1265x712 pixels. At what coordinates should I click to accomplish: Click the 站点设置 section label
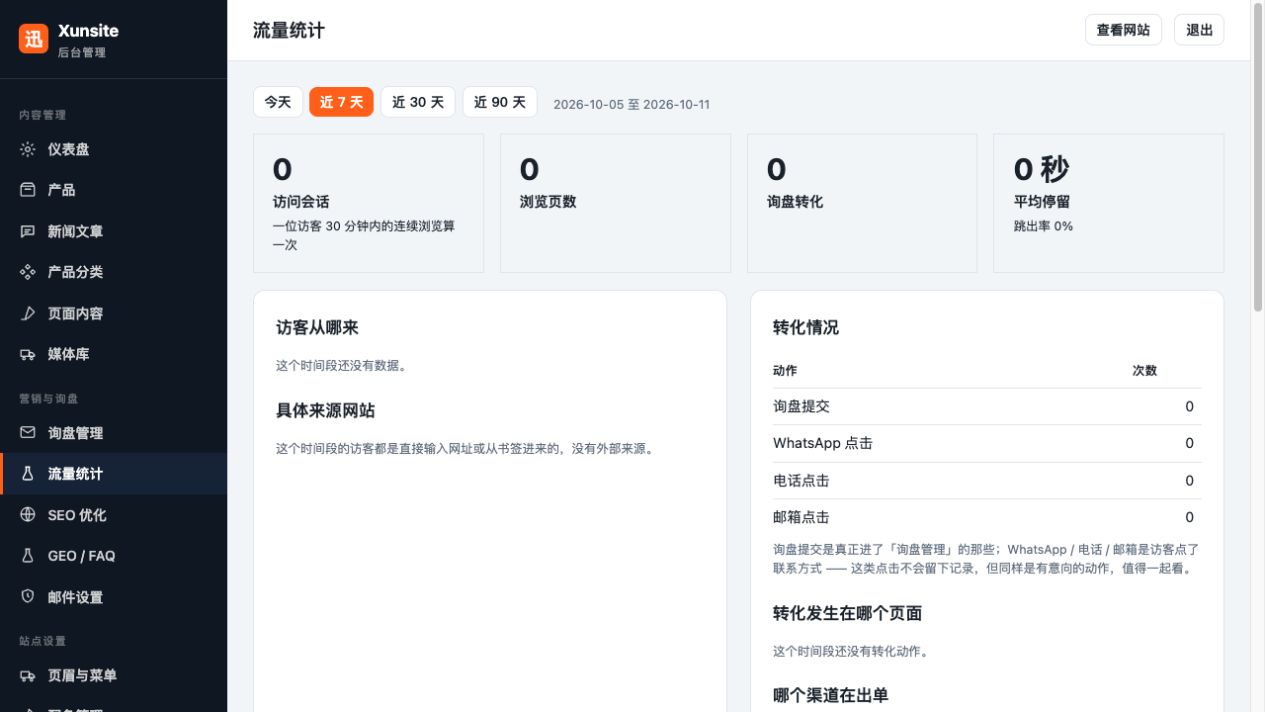[x=42, y=641]
